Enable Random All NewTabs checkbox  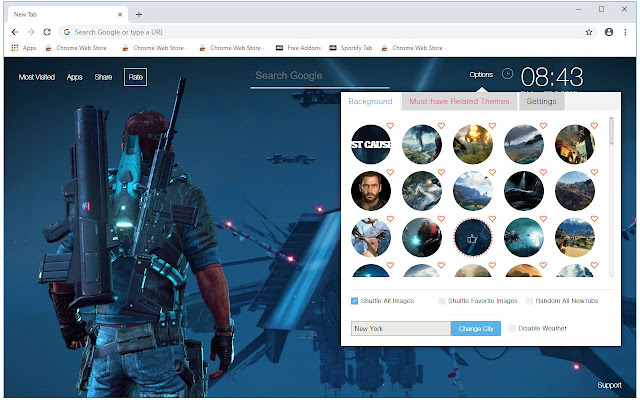pos(529,301)
